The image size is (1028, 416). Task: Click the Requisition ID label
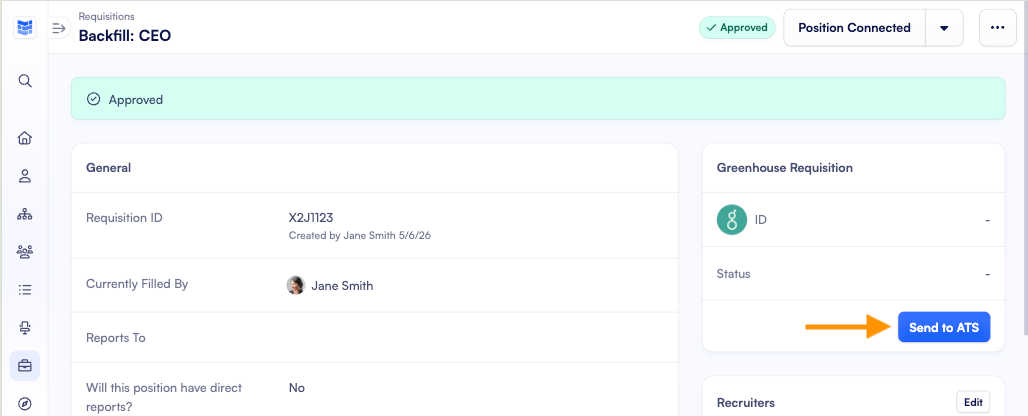tap(125, 218)
